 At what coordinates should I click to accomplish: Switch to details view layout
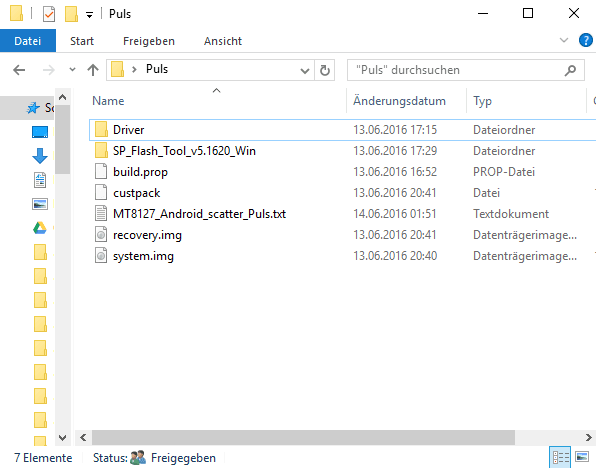click(x=560, y=457)
